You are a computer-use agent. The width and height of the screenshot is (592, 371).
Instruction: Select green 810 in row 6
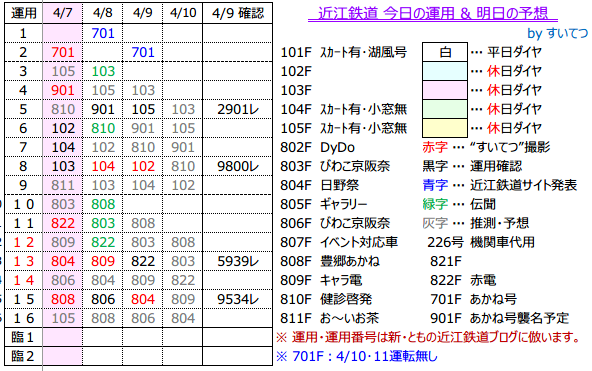(103, 128)
